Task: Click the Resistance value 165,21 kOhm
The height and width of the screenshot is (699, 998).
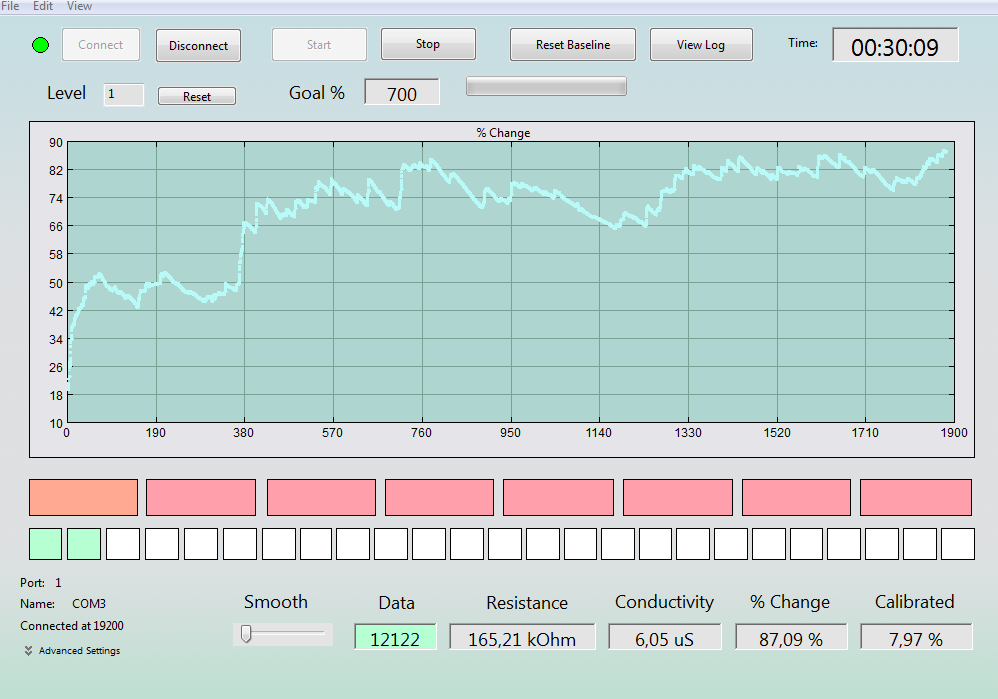Action: (x=522, y=639)
